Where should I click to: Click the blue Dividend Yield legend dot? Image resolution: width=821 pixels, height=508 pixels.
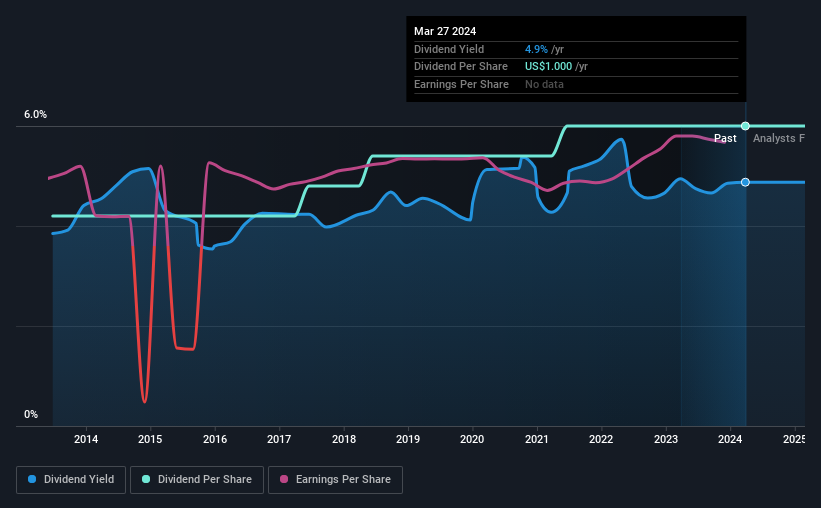pos(32,479)
